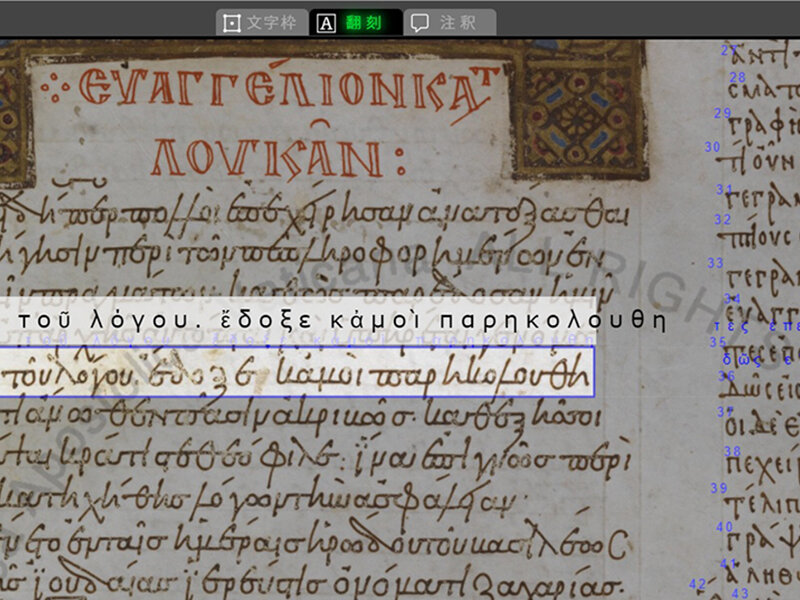Click line number 32 in margin
The width and height of the screenshot is (800, 600).
tap(723, 219)
